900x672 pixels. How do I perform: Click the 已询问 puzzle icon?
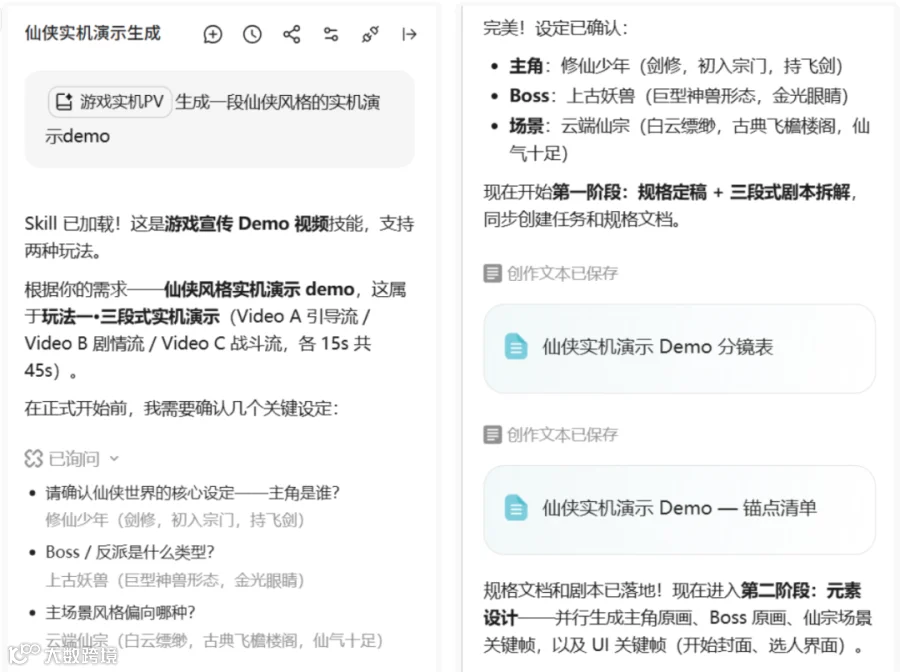[33, 459]
